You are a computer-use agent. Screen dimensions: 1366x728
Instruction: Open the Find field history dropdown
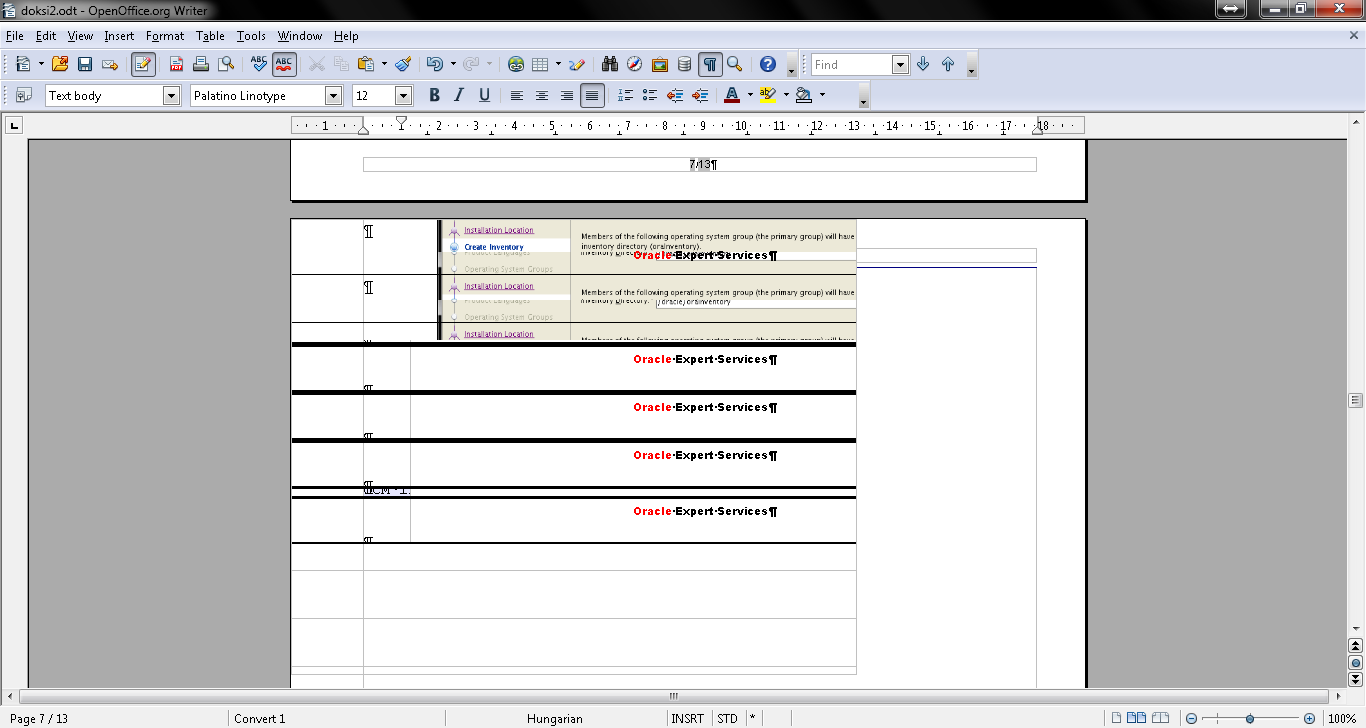[900, 64]
